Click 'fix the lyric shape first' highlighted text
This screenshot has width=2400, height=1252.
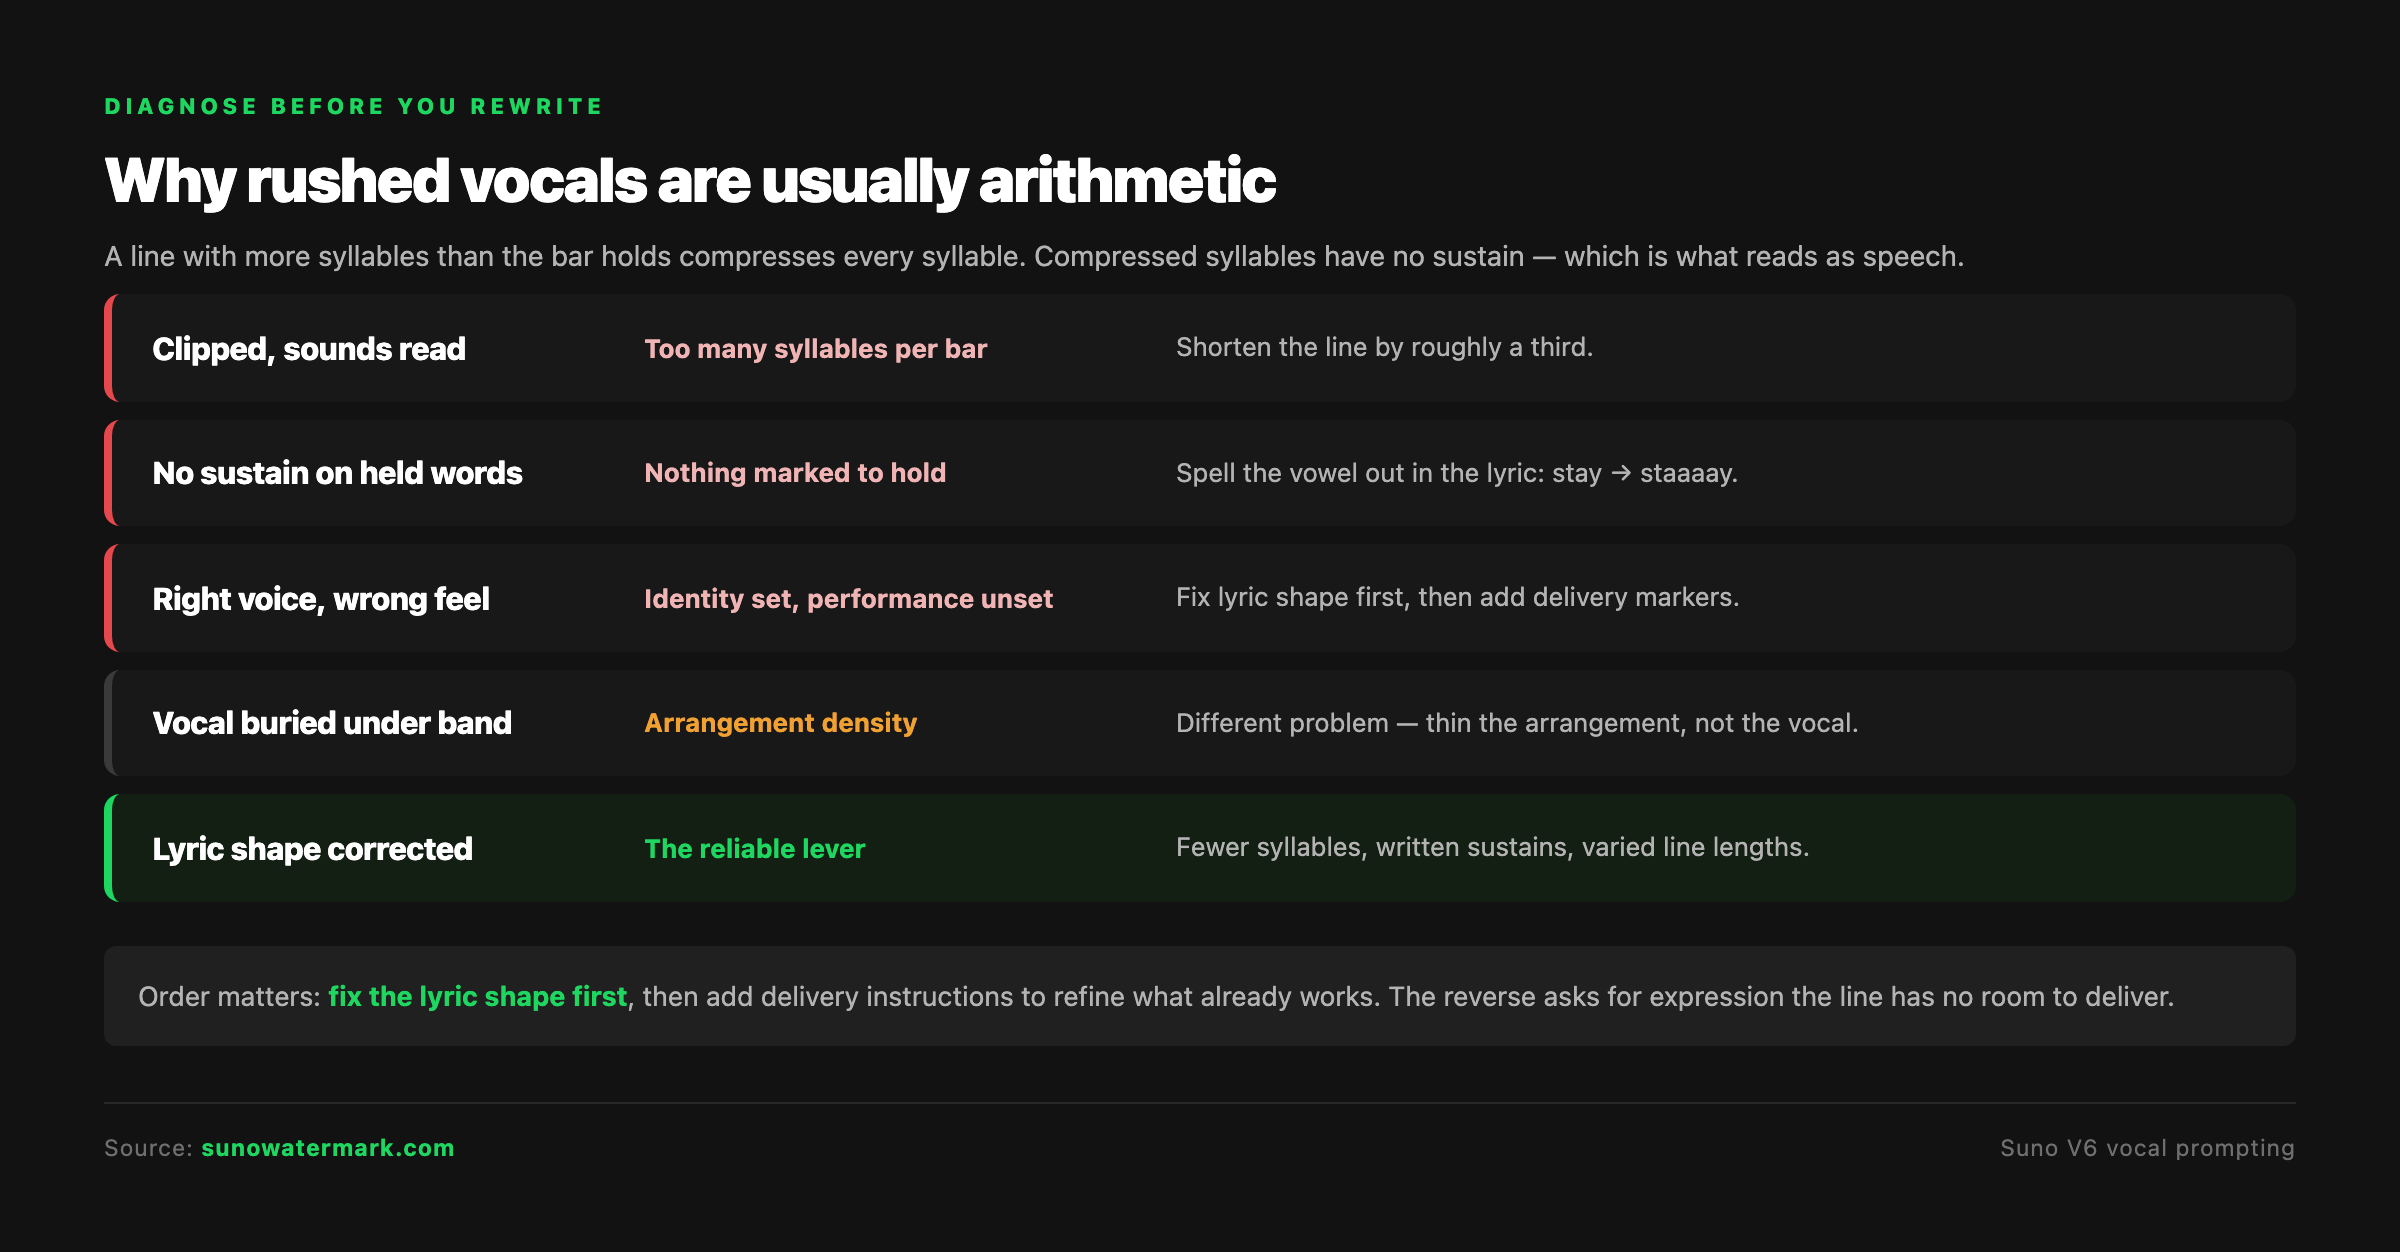pyautogui.click(x=478, y=997)
